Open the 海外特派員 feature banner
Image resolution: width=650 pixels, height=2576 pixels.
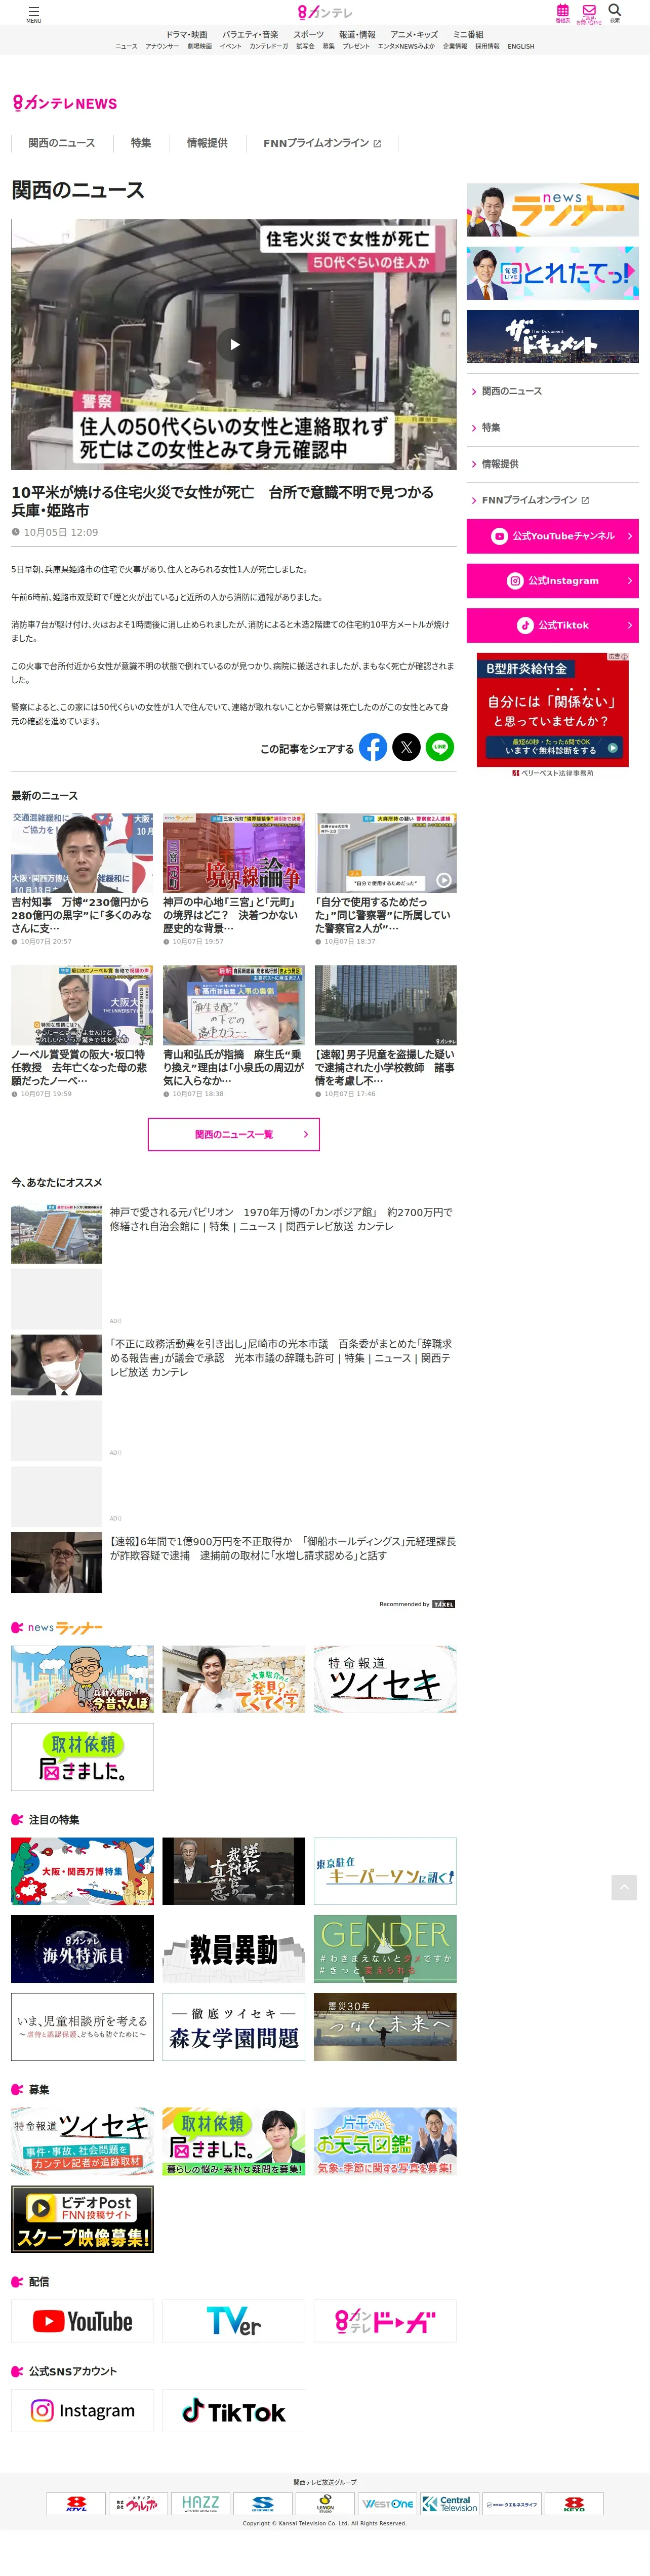tap(82, 1949)
